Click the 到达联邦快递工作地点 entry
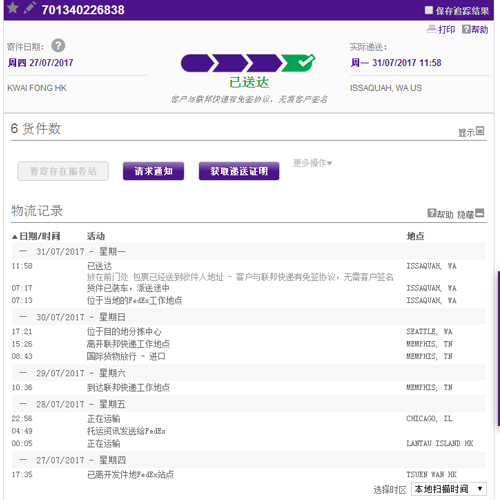Screen dimensions: 500x500 point(128,387)
